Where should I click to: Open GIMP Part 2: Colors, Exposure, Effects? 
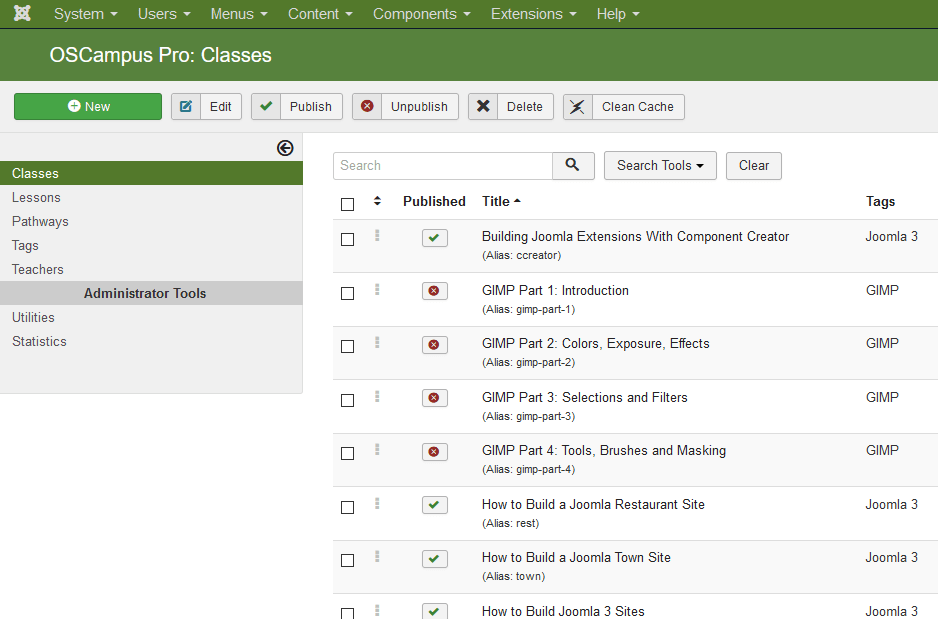coord(596,343)
